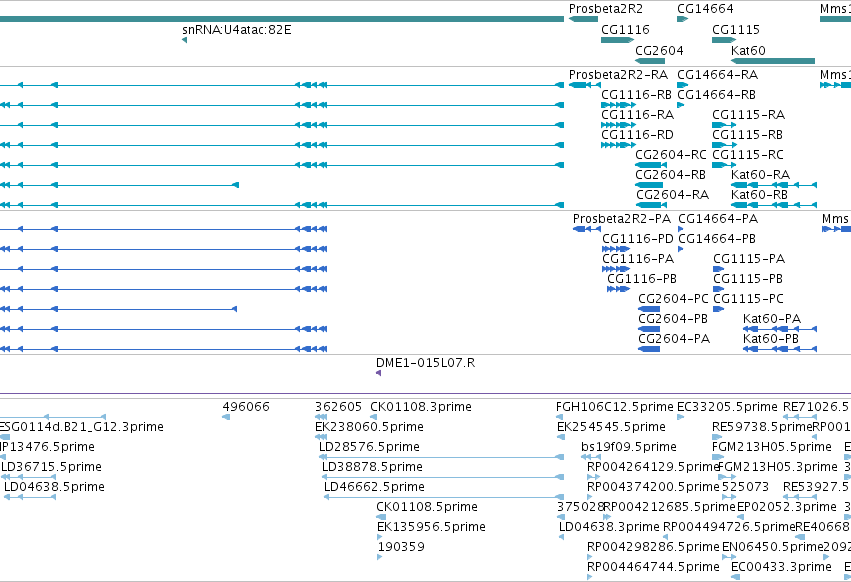Screen dimensions: 851x582
Task: Click protein CG2604-PA
Action: pyautogui.click(x=674, y=339)
